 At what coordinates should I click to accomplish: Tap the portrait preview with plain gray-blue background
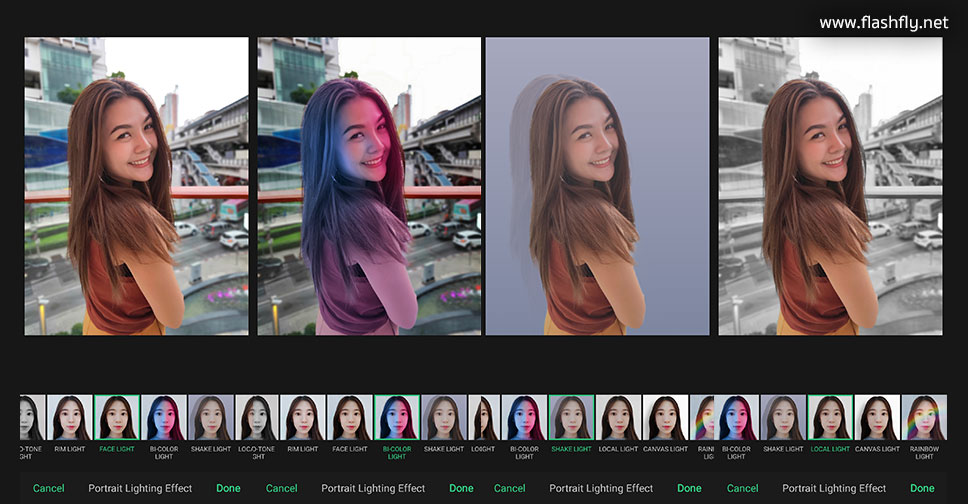pyautogui.click(x=597, y=186)
